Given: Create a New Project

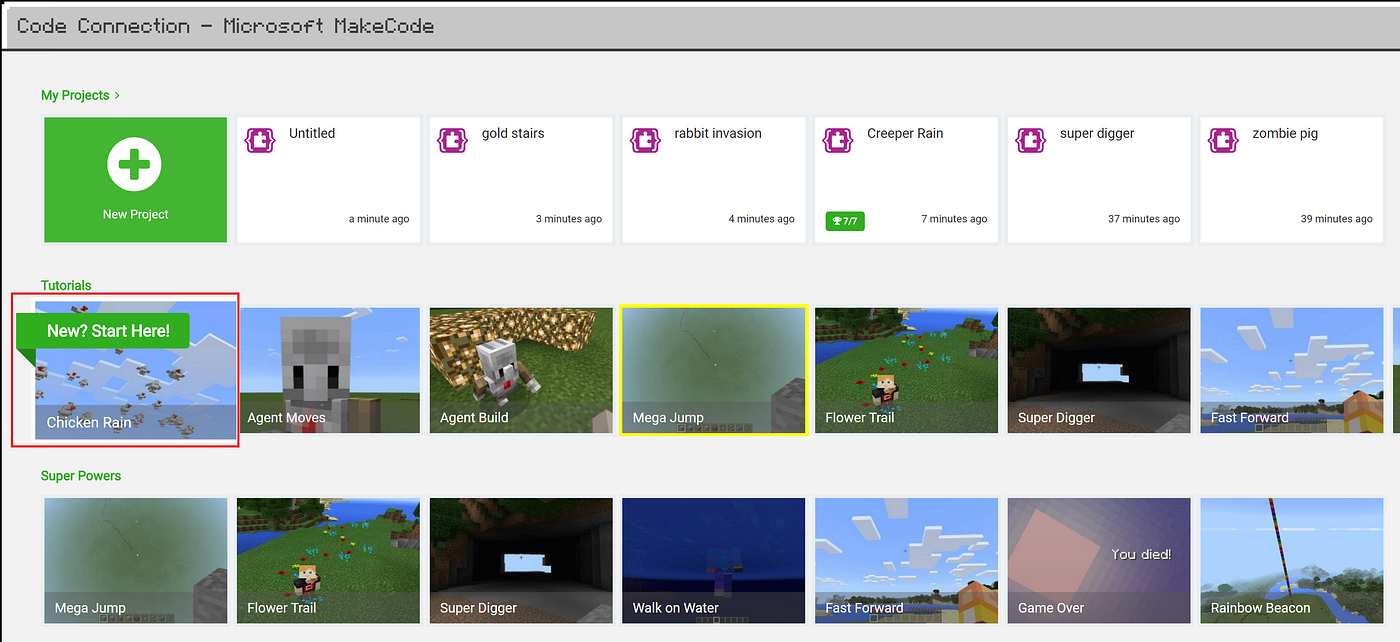Looking at the screenshot, I should tap(135, 180).
